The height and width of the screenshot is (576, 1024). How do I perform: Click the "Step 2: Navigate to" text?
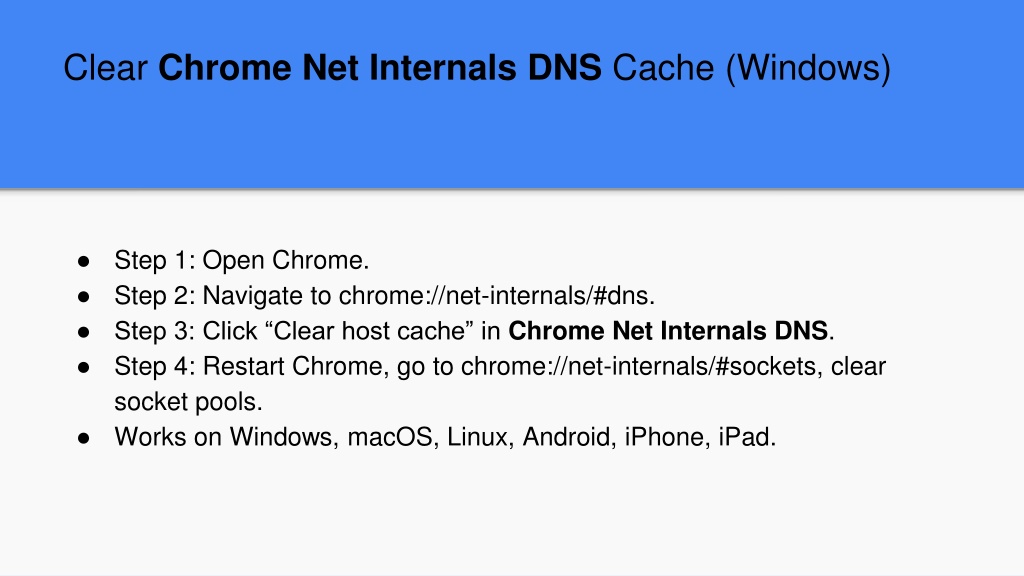click(x=223, y=296)
